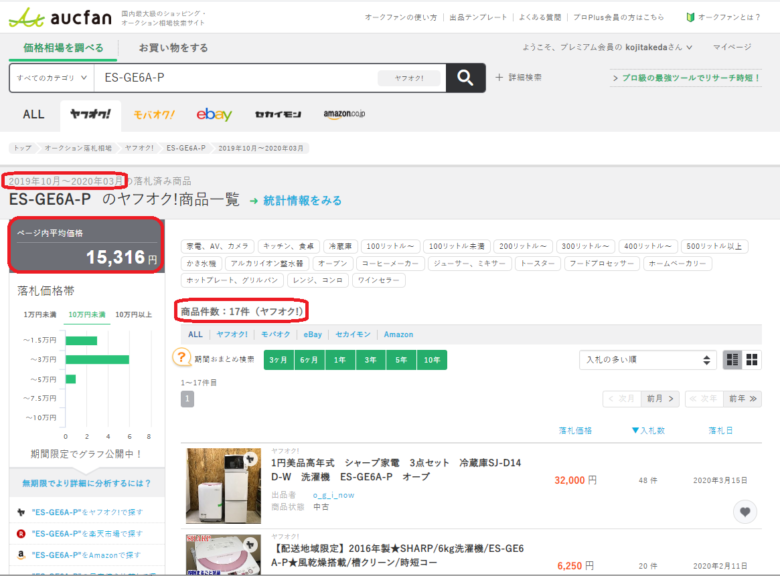Click the plus icon for 詳細検索

click(499, 78)
